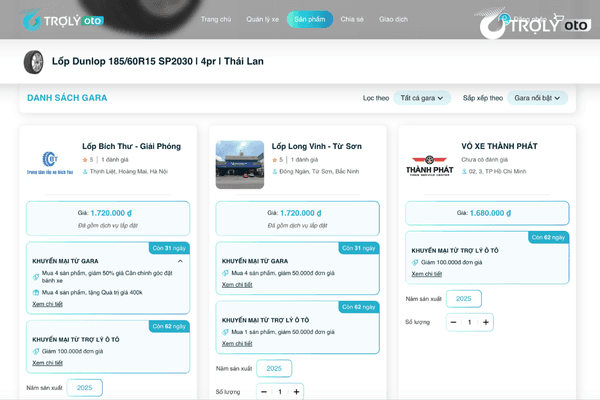The image size is (600, 400).
Task: Click plus icon in Long Vinh quantity
Action: click(296, 392)
